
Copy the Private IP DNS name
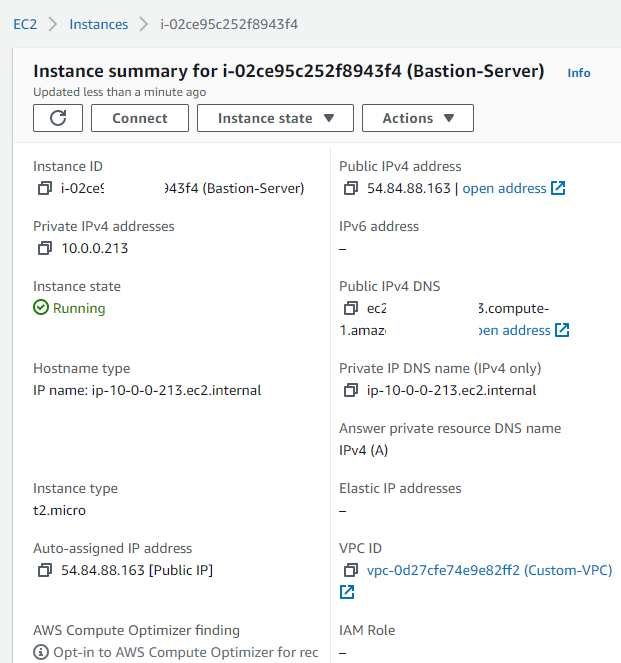click(x=351, y=390)
